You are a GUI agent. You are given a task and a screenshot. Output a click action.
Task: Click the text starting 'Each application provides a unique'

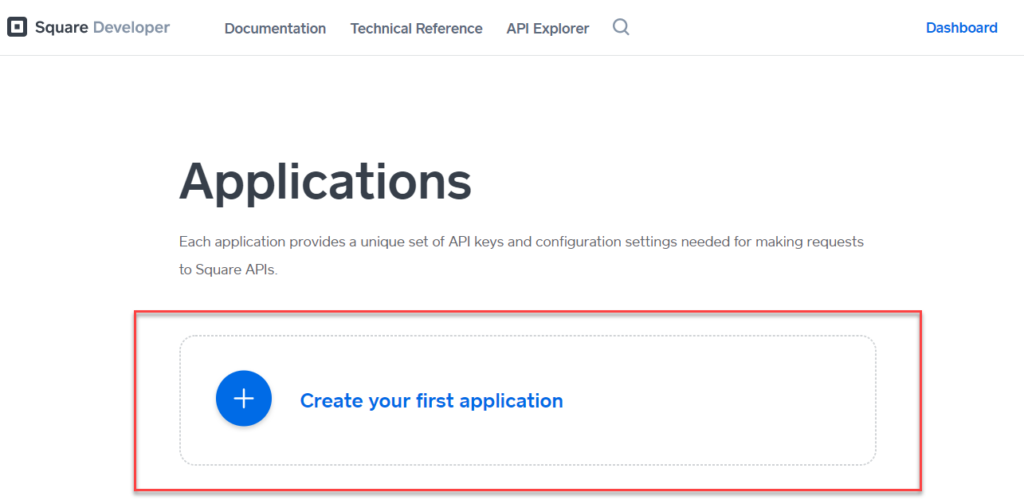(x=521, y=256)
